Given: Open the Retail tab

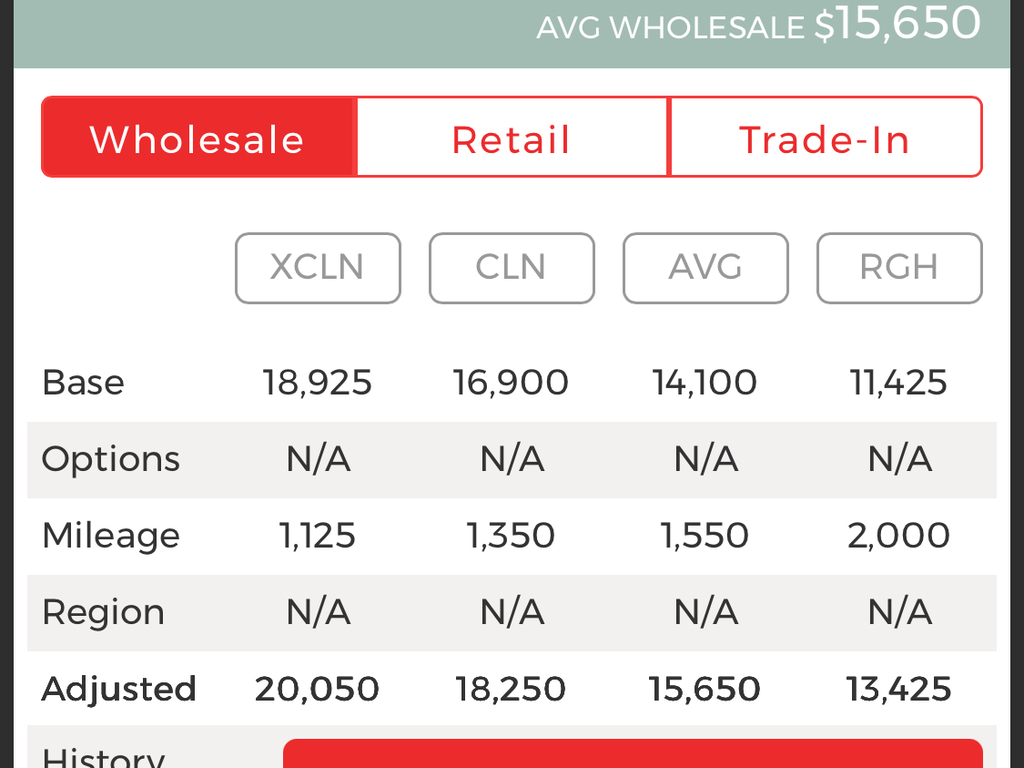Looking at the screenshot, I should [x=512, y=137].
